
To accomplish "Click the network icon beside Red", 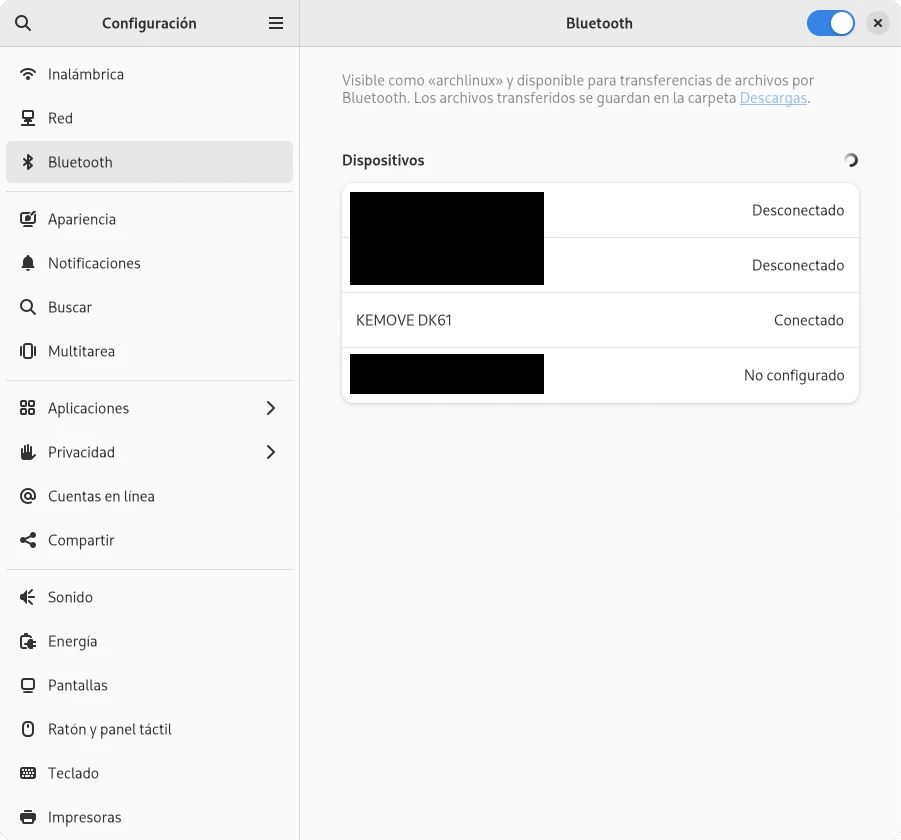I will click(x=28, y=118).
